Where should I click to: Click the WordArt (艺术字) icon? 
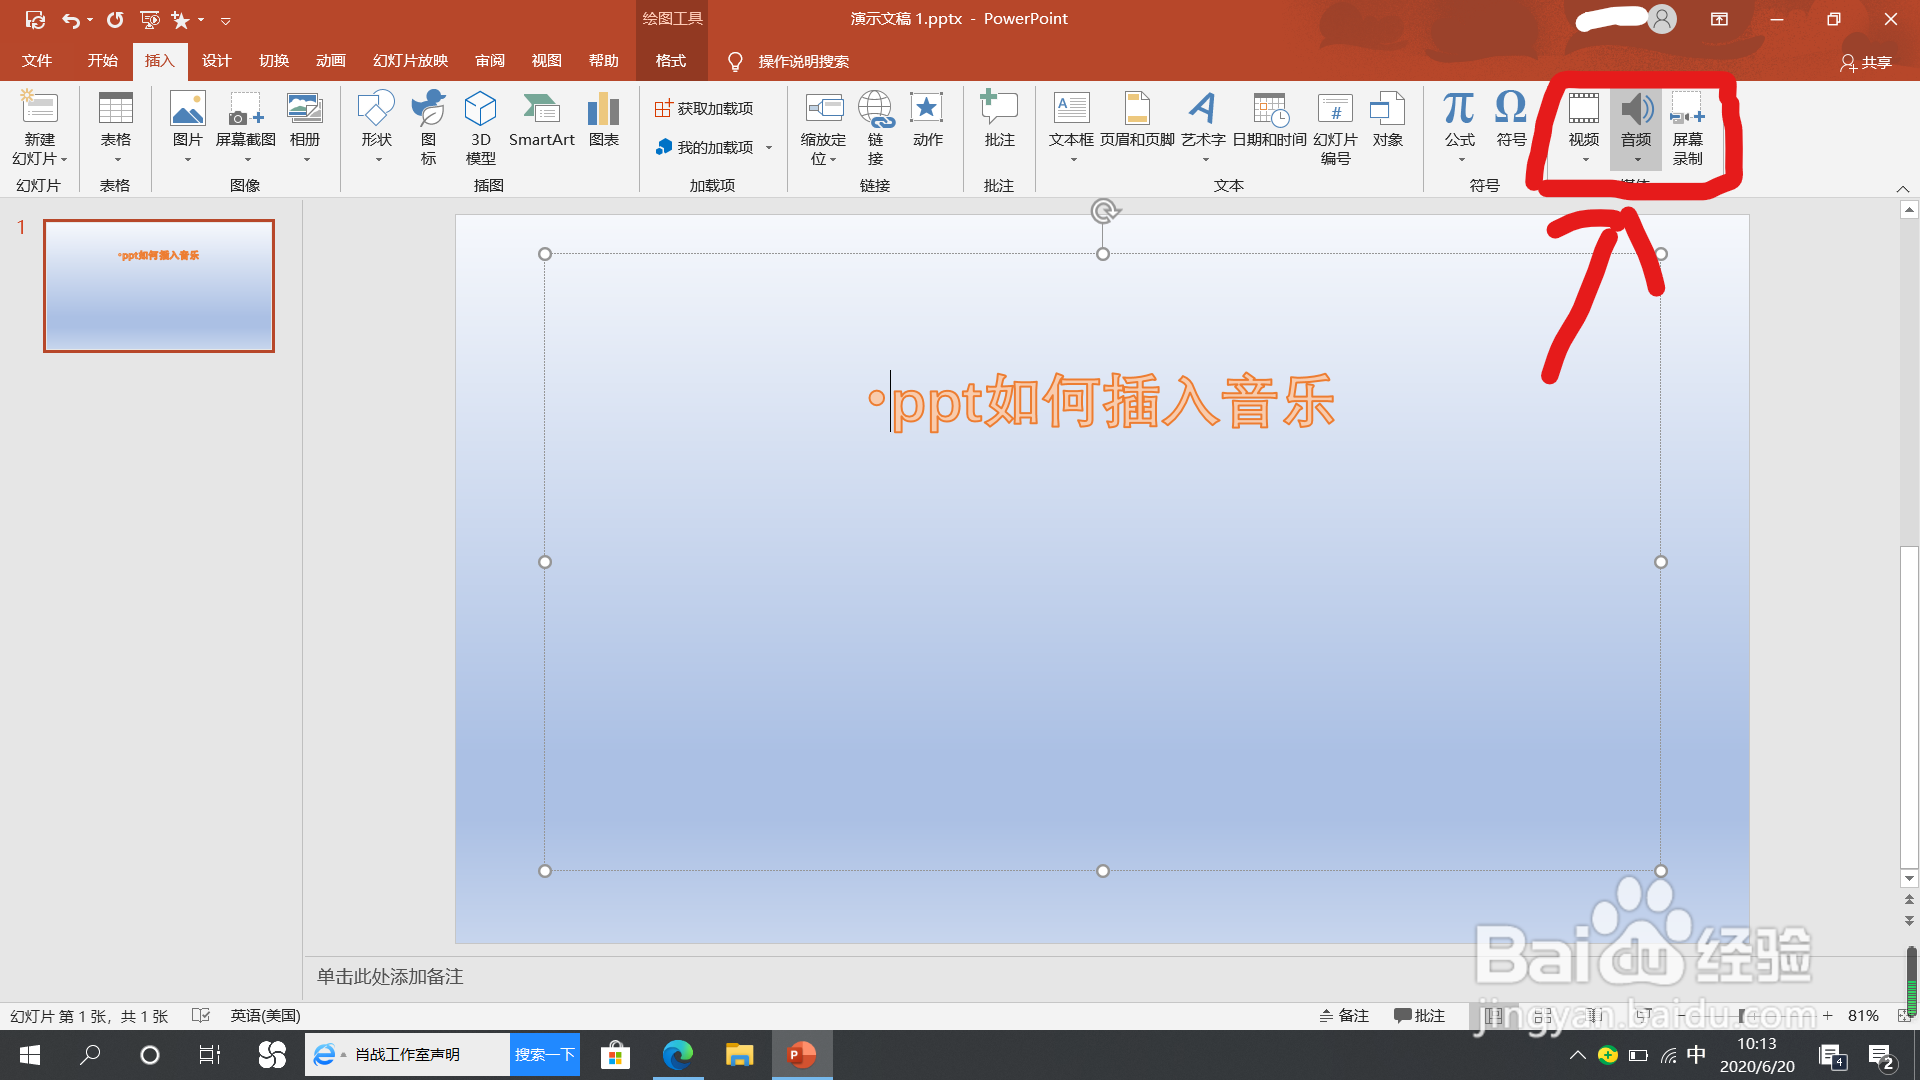pyautogui.click(x=1203, y=108)
